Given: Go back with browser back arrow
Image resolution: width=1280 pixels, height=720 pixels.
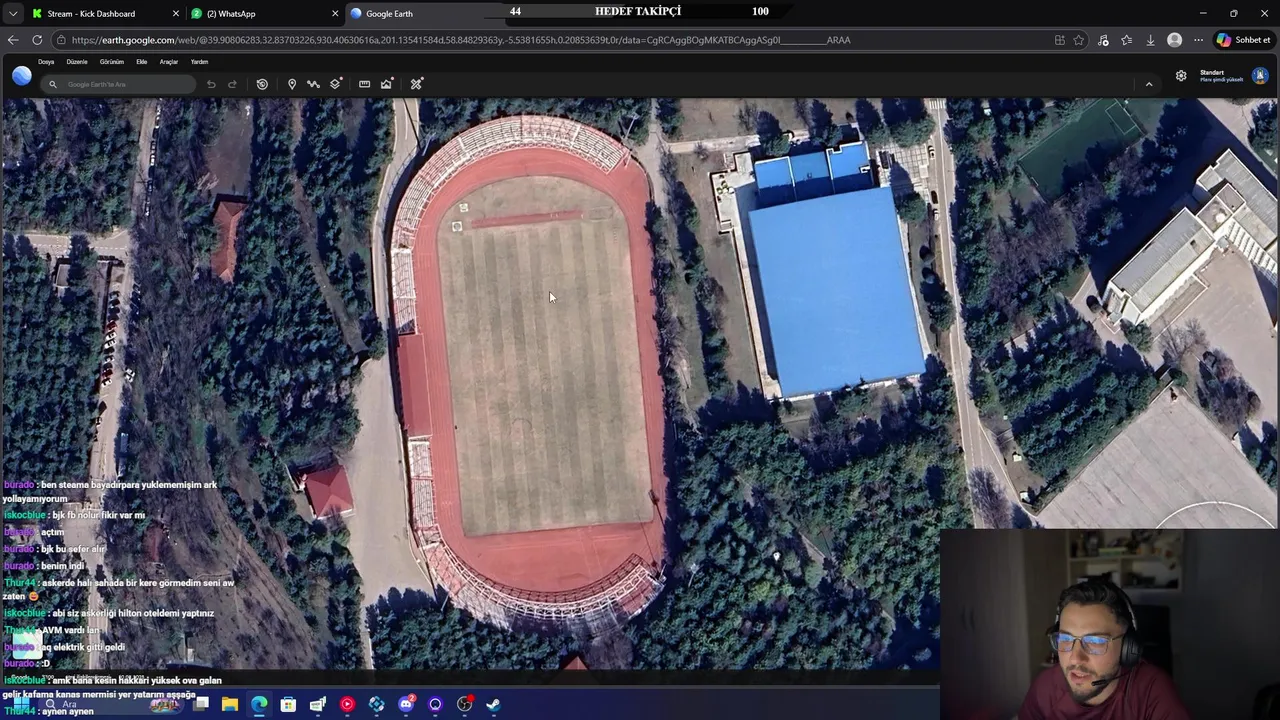Looking at the screenshot, I should (13, 40).
